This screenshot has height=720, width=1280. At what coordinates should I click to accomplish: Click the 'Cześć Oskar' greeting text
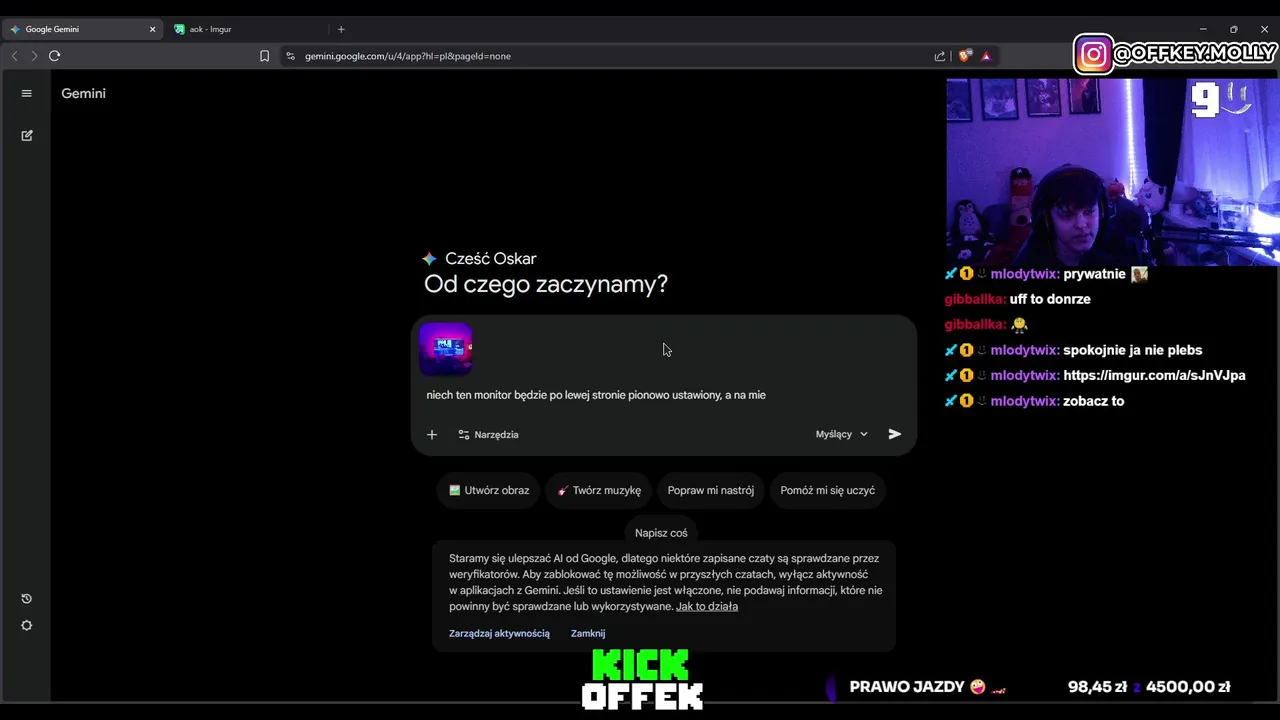click(x=490, y=259)
